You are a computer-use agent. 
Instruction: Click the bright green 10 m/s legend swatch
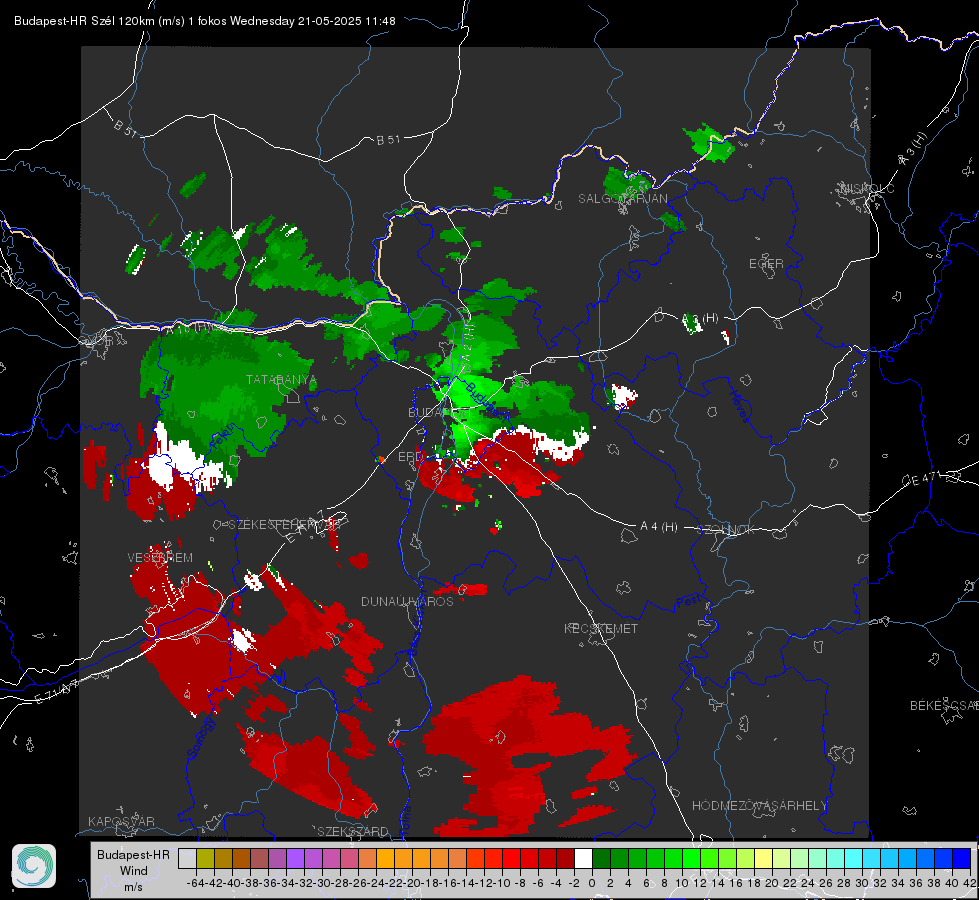pos(691,858)
